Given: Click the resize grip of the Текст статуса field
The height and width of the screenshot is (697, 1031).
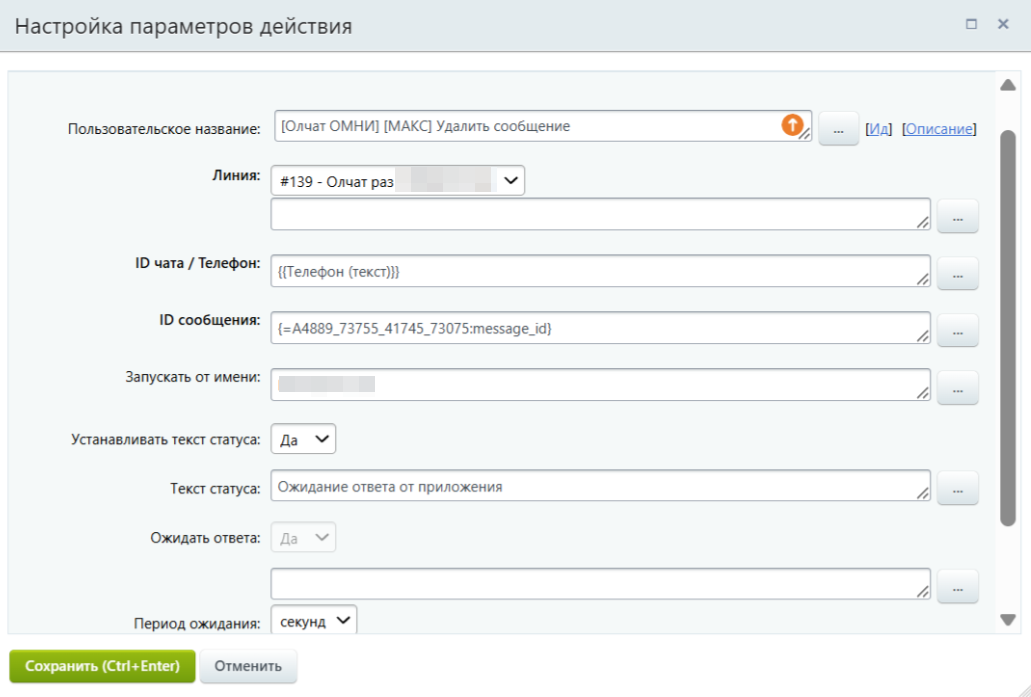Looking at the screenshot, I should 923,494.
